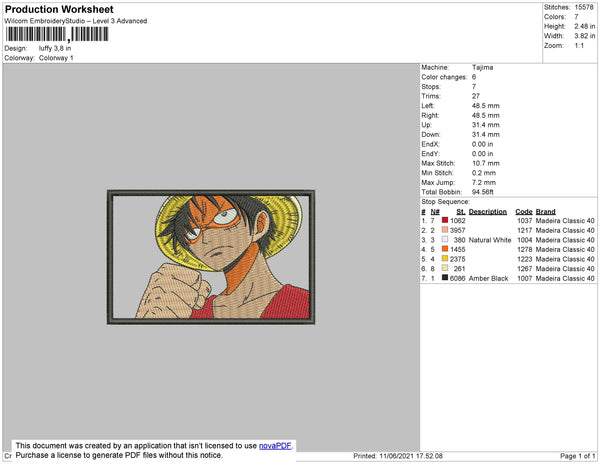The width and height of the screenshot is (600, 464).
Task: Click the Machine value 'Tajima'
Action: 483,67
